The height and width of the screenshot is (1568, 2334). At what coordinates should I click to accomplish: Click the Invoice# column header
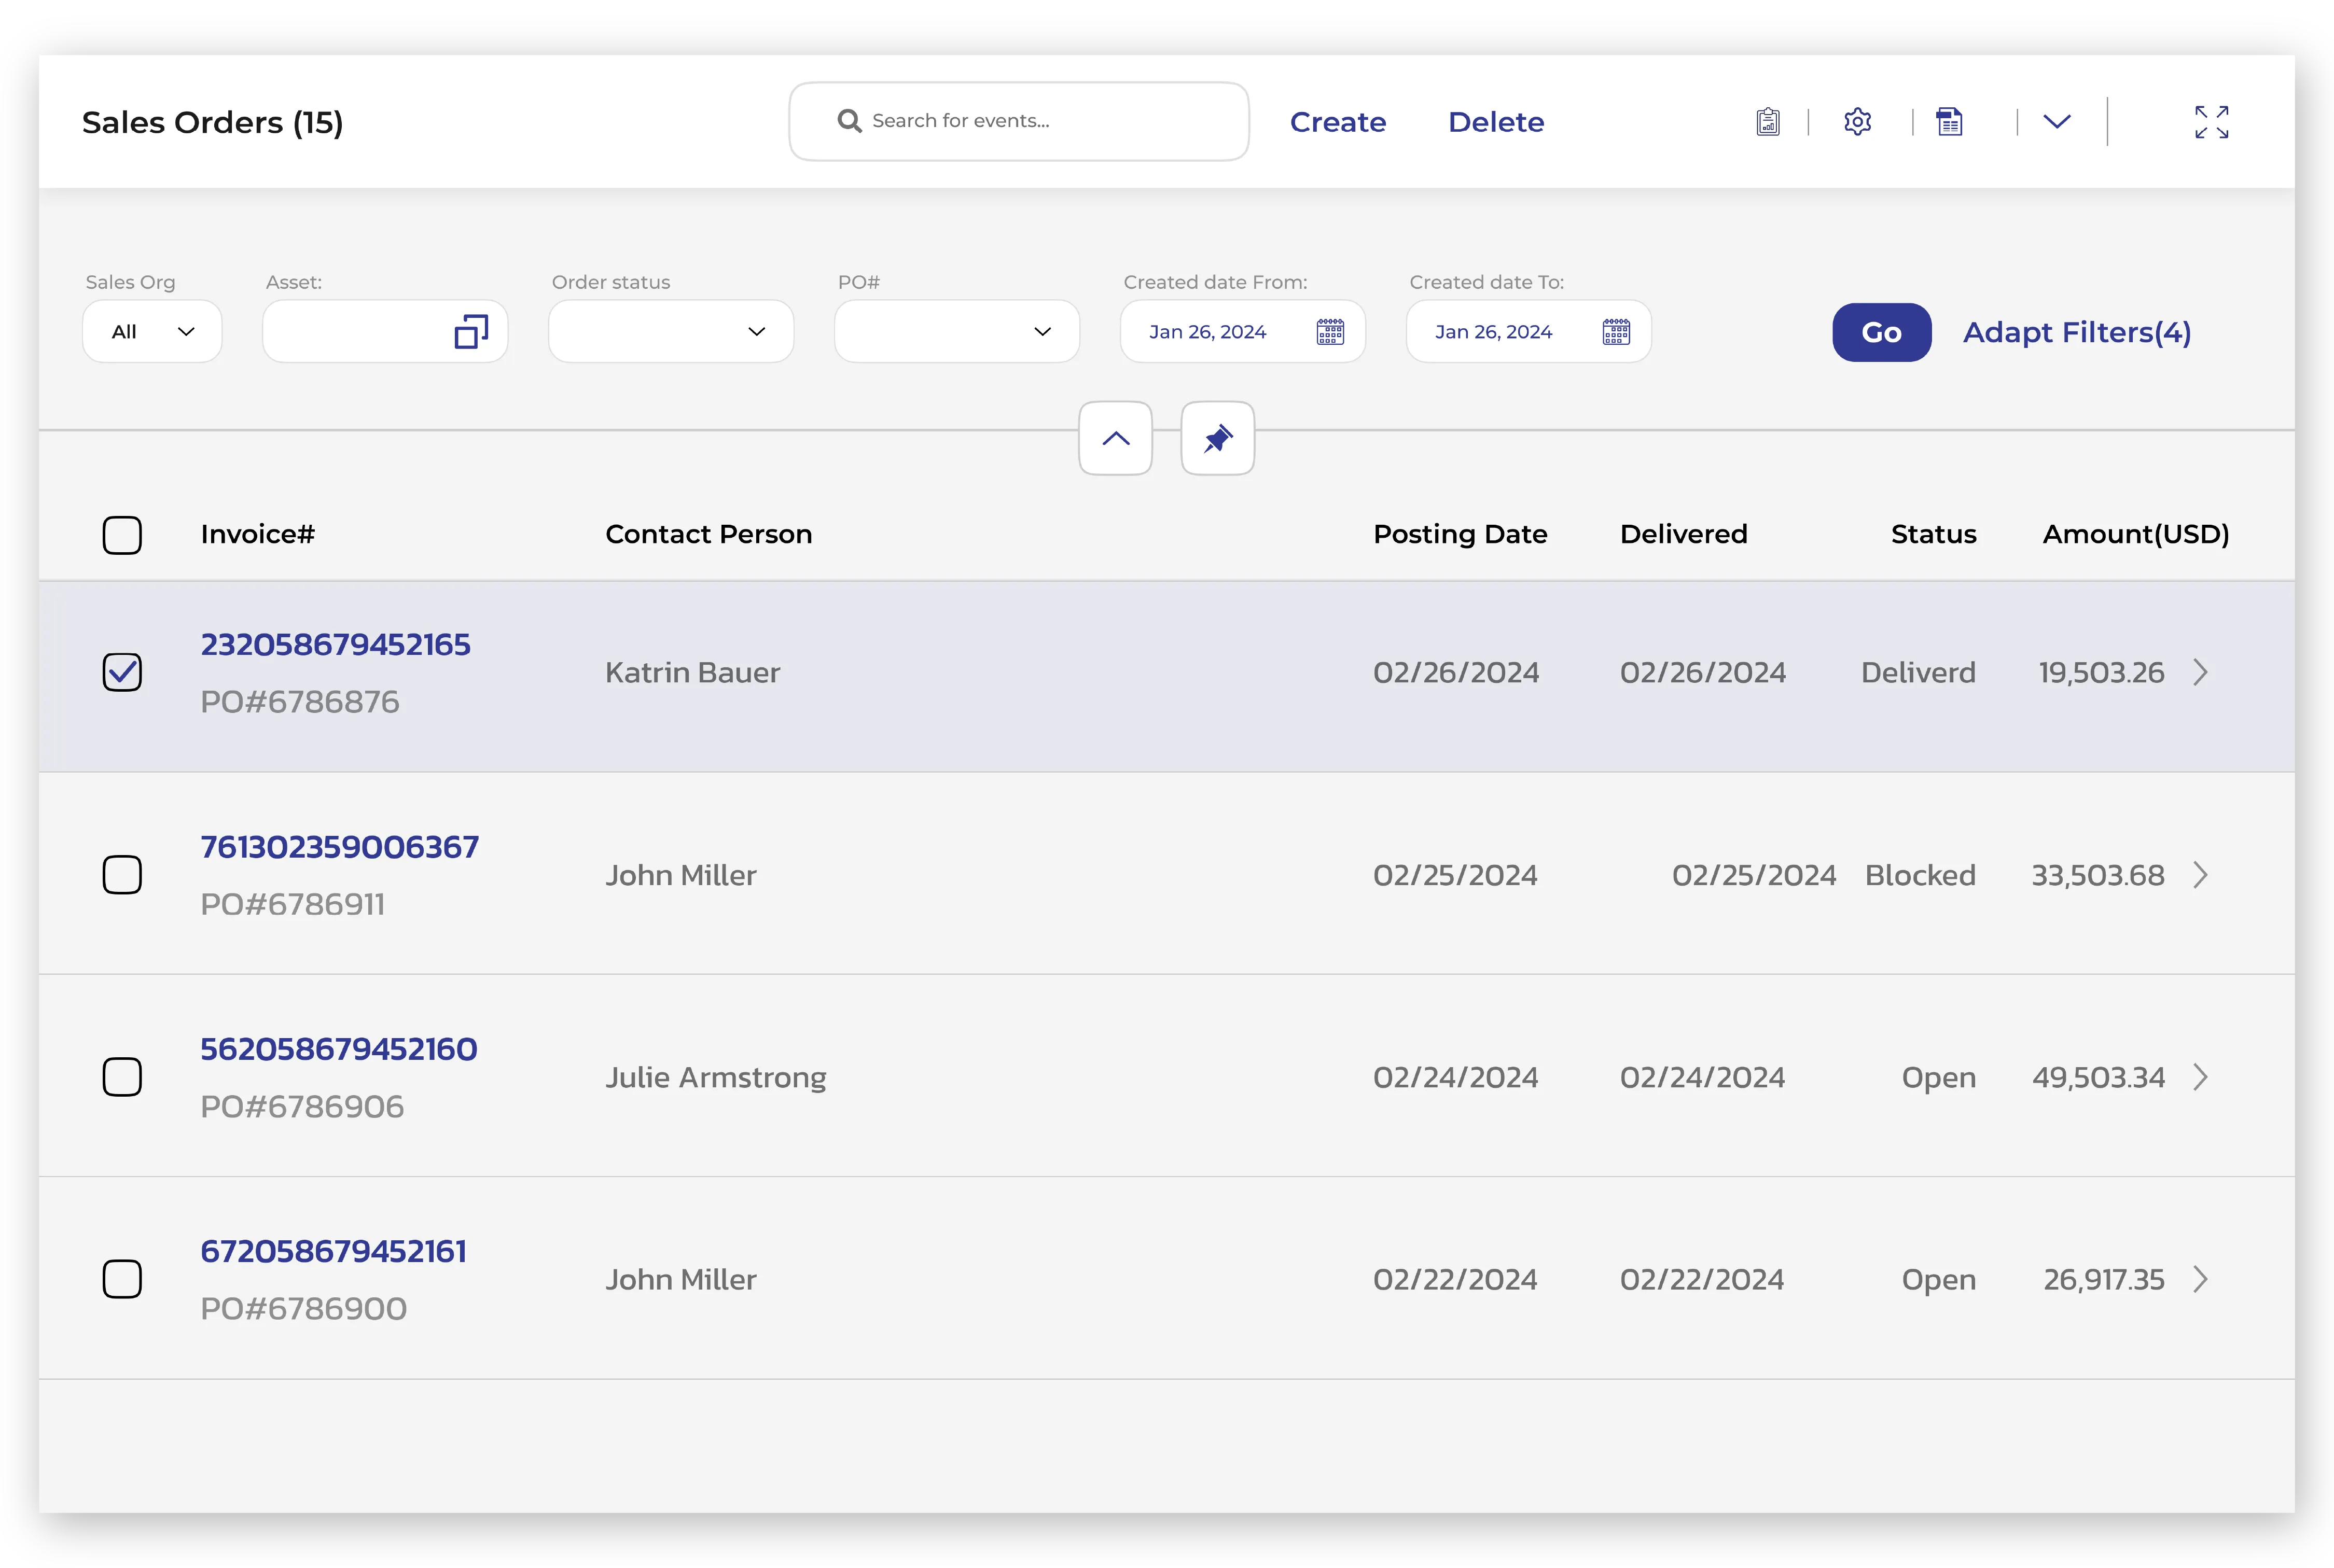pos(257,534)
